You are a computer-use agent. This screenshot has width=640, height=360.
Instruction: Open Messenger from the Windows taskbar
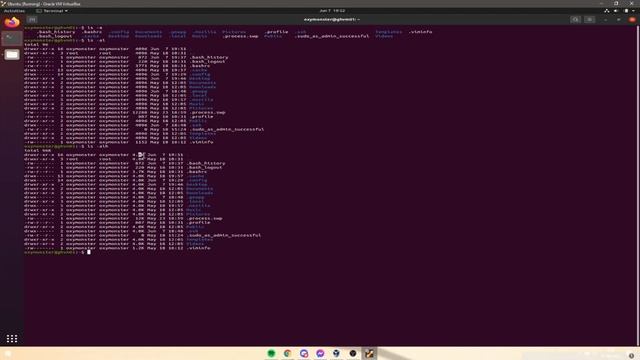320,353
